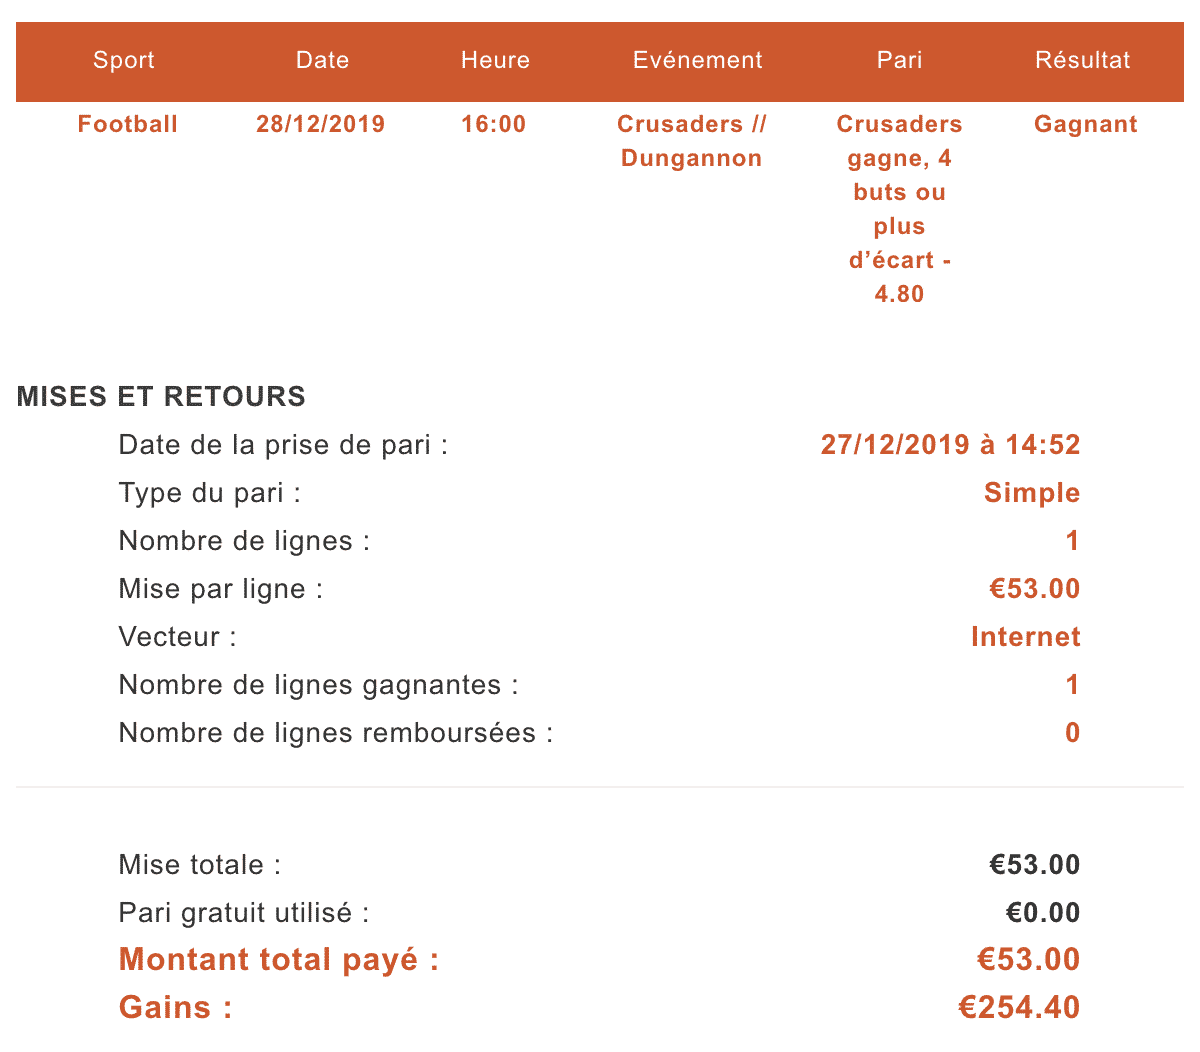Viewport: 1200px width, 1052px height.
Task: Select the bet date 27/12/2019 à 14:52
Action: [x=950, y=444]
